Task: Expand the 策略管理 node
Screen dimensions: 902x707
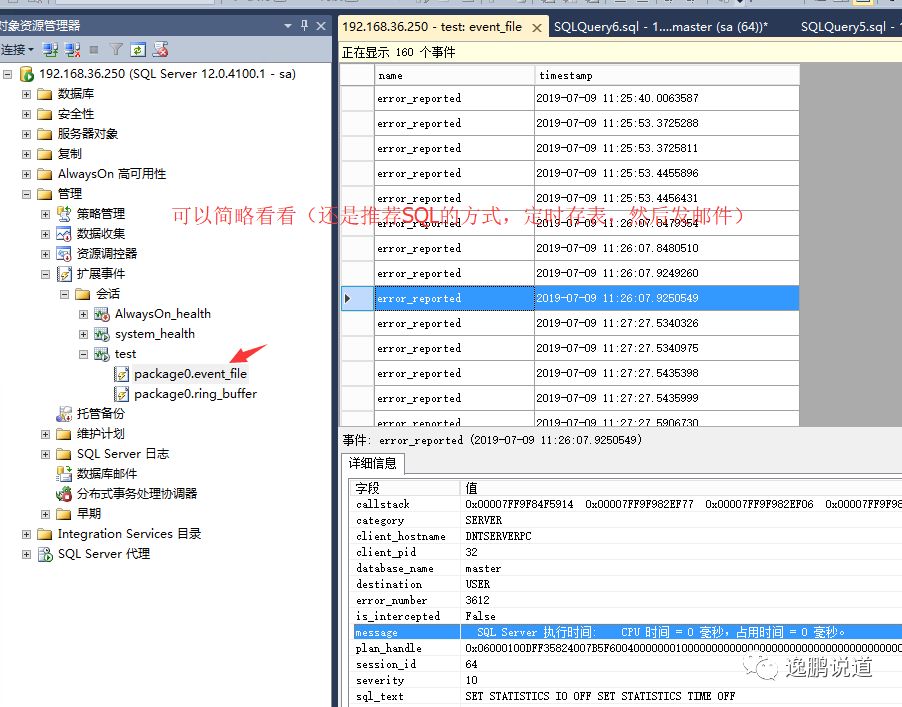Action: (x=45, y=215)
